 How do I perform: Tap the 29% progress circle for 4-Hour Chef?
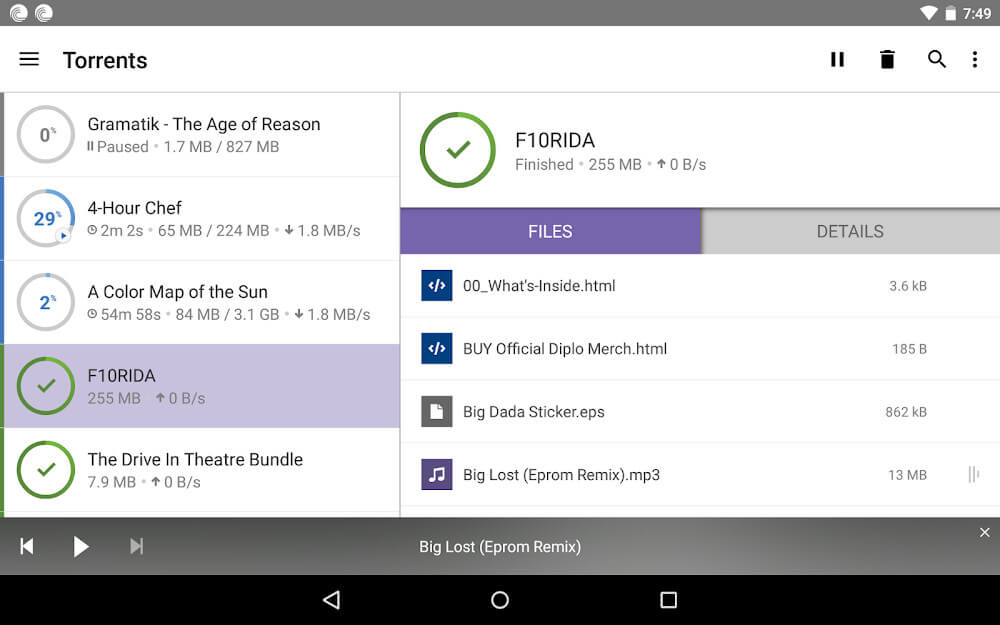(46, 218)
